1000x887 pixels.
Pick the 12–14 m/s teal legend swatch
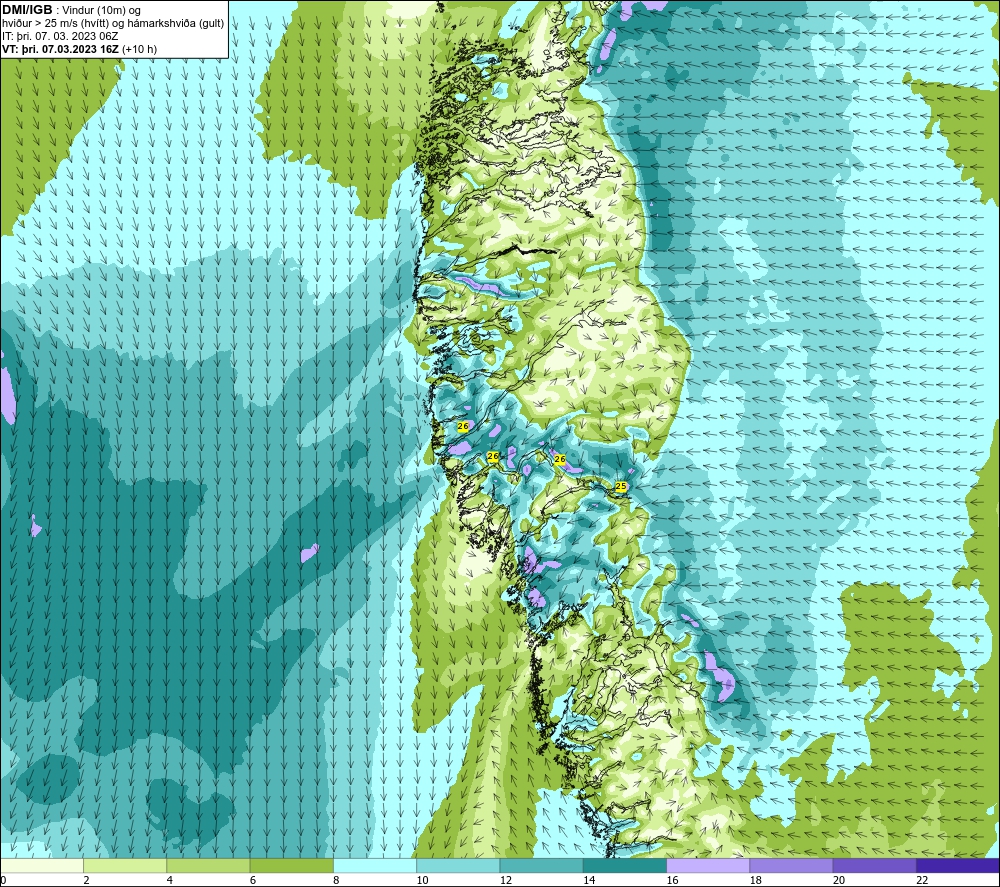pyautogui.click(x=541, y=865)
